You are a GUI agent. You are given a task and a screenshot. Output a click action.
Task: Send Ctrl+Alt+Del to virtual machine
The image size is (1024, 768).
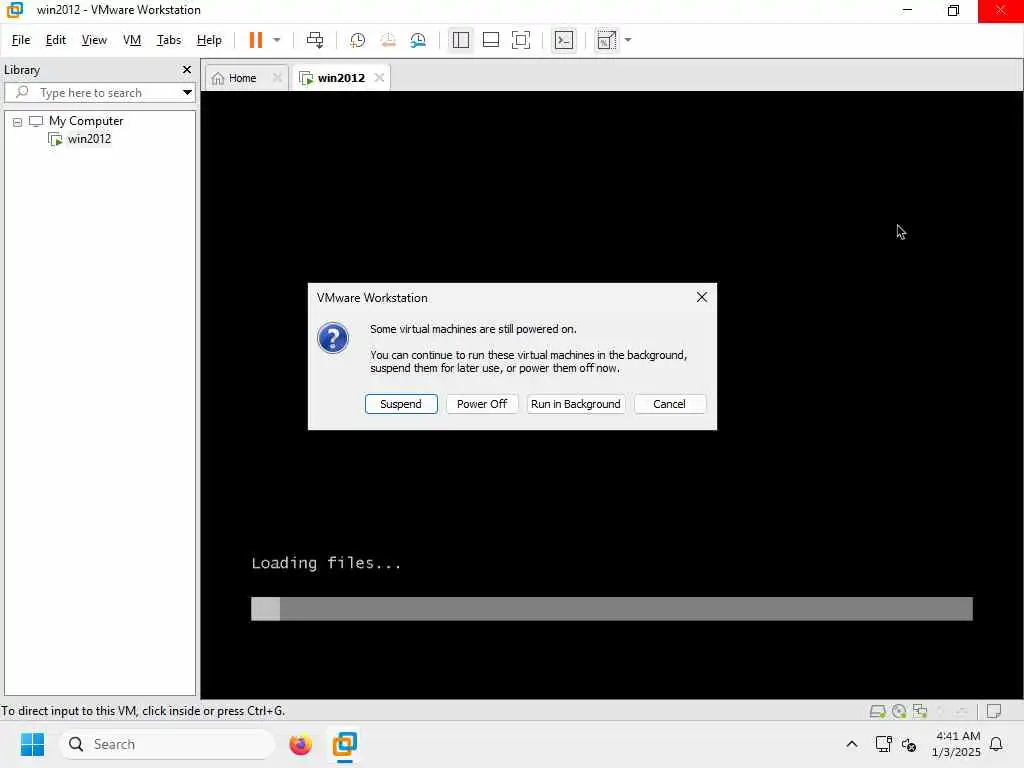(x=315, y=40)
